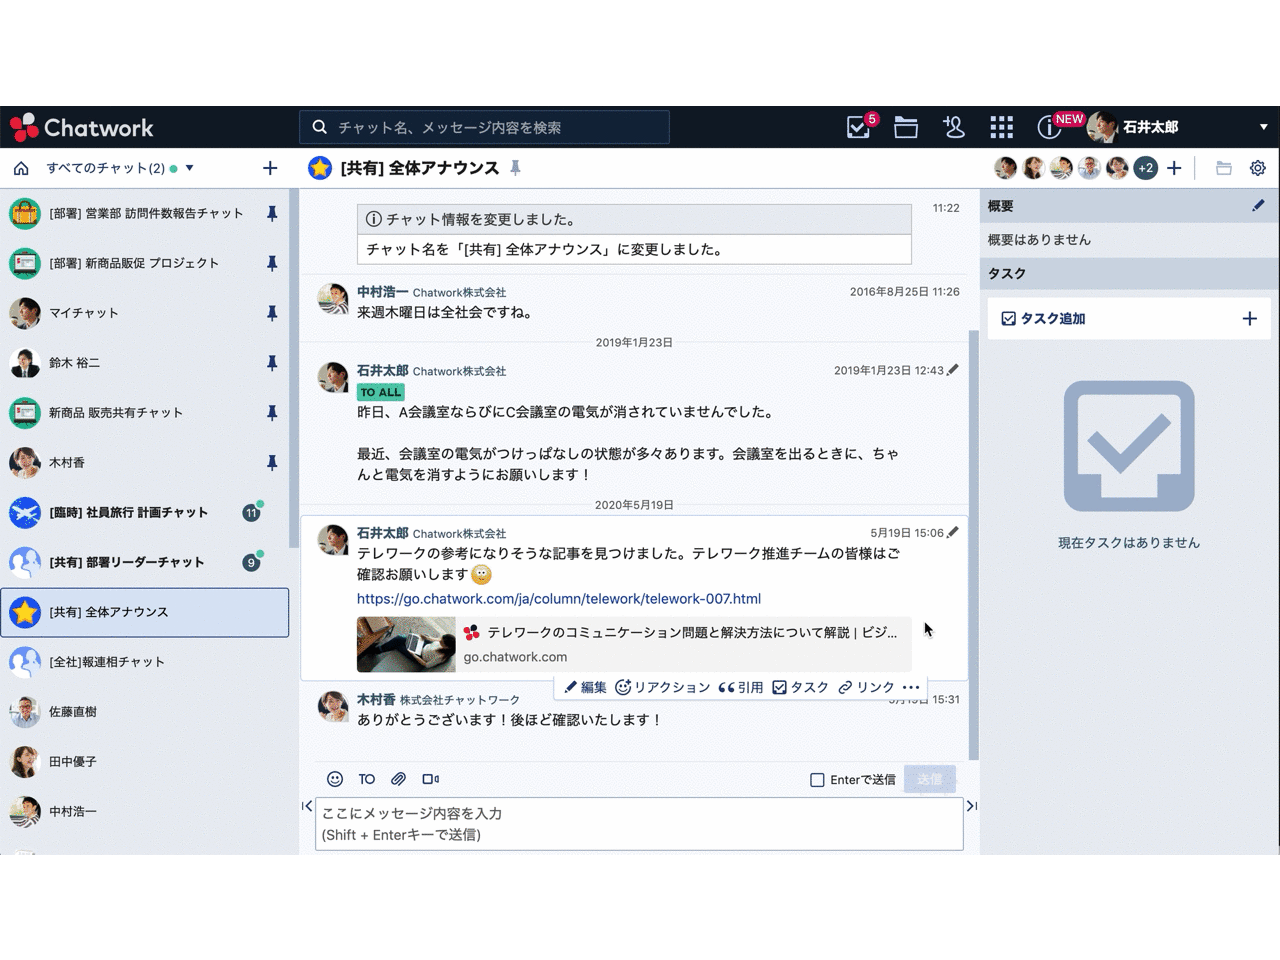The image size is (1280, 960).
Task: Click the pin icon beside the chat title
Action: pos(515,168)
